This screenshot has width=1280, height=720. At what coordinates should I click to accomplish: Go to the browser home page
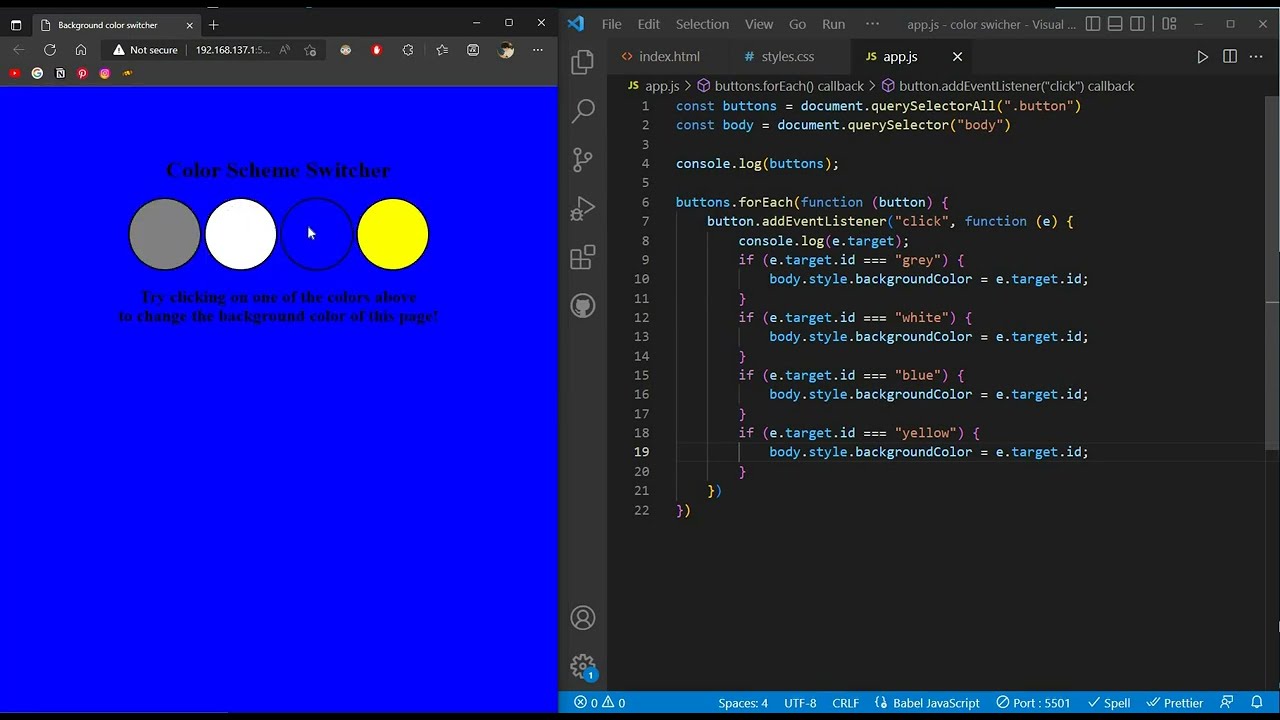[x=81, y=50]
